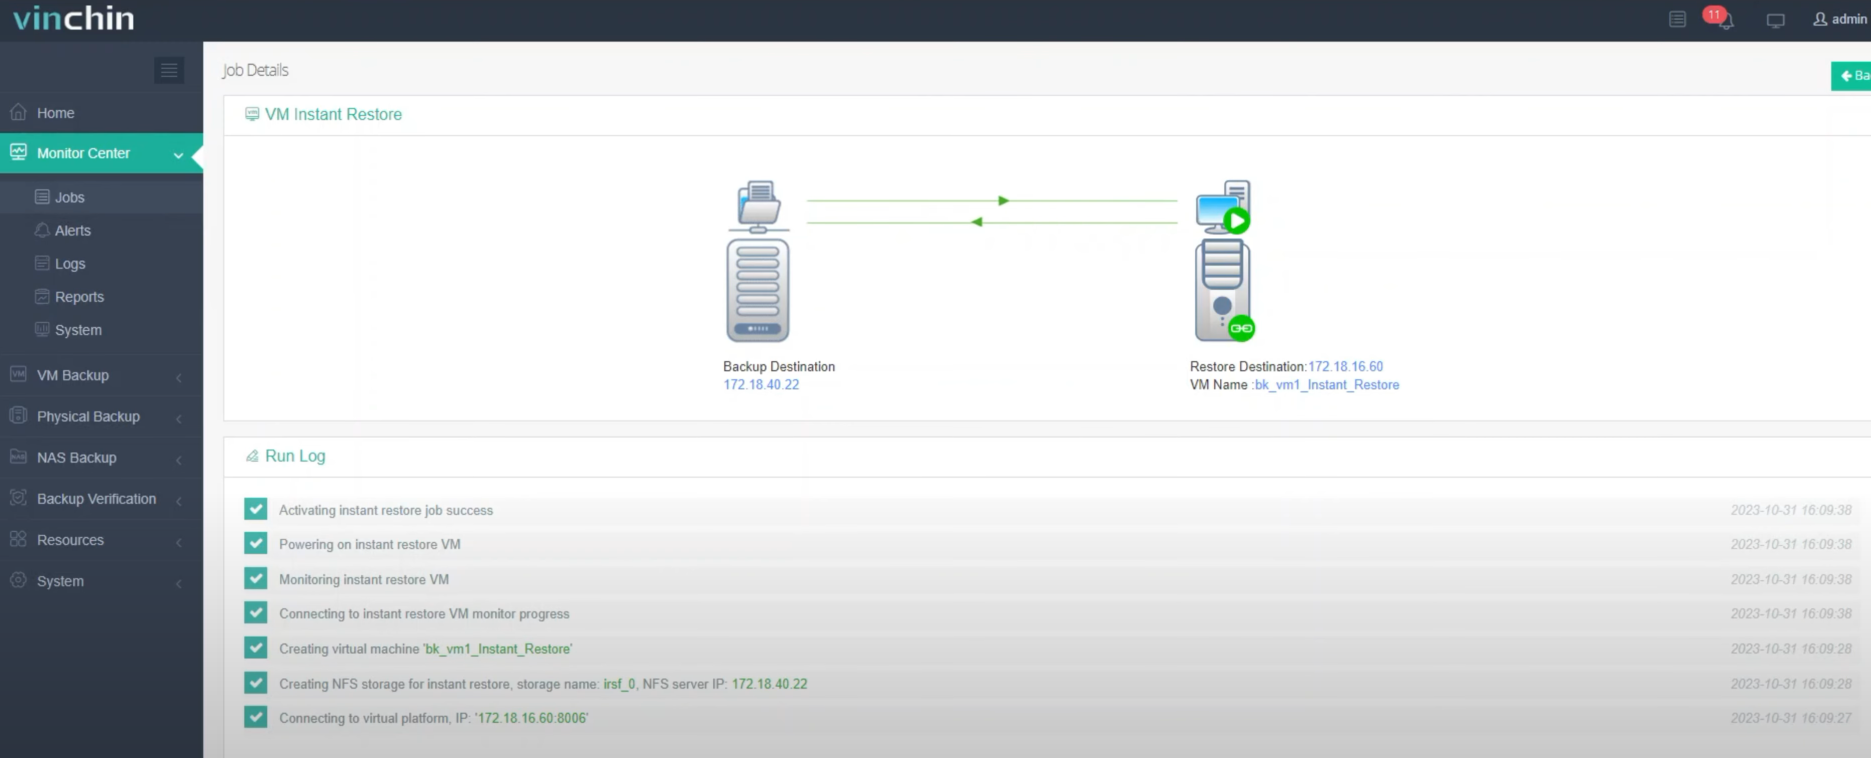Viewport: 1871px width, 758px height.
Task: Click checkbox for Creating virtual machine entry
Action: 256,648
